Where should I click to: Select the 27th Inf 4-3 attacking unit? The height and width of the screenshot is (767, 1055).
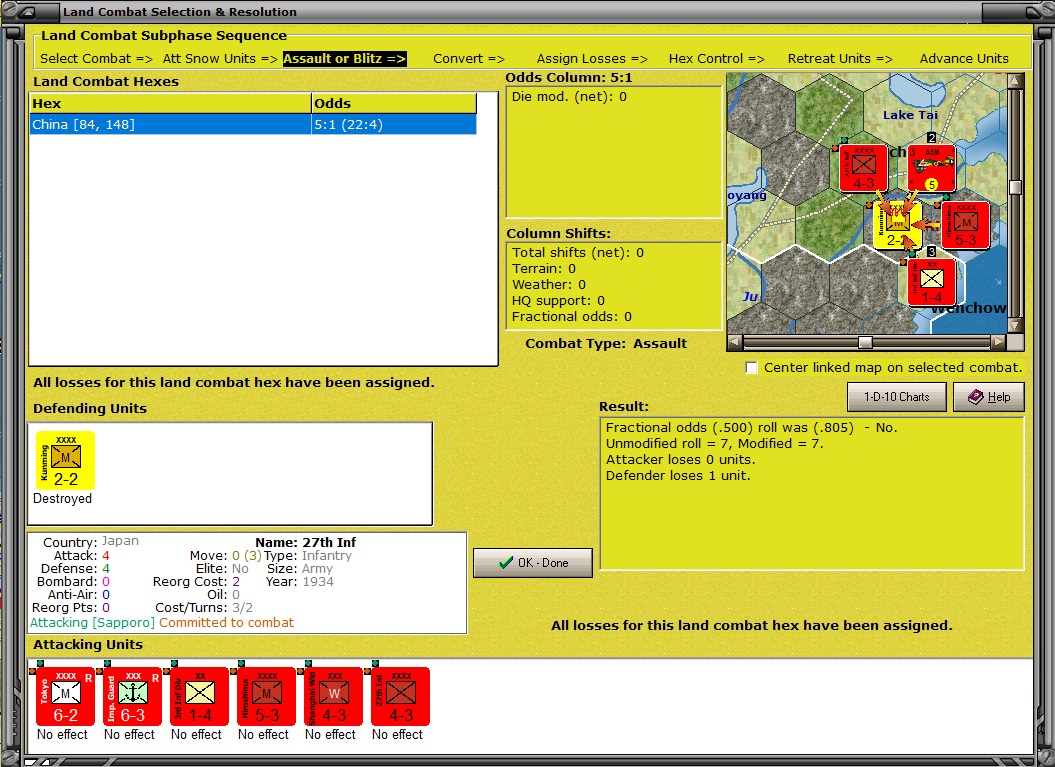point(400,696)
